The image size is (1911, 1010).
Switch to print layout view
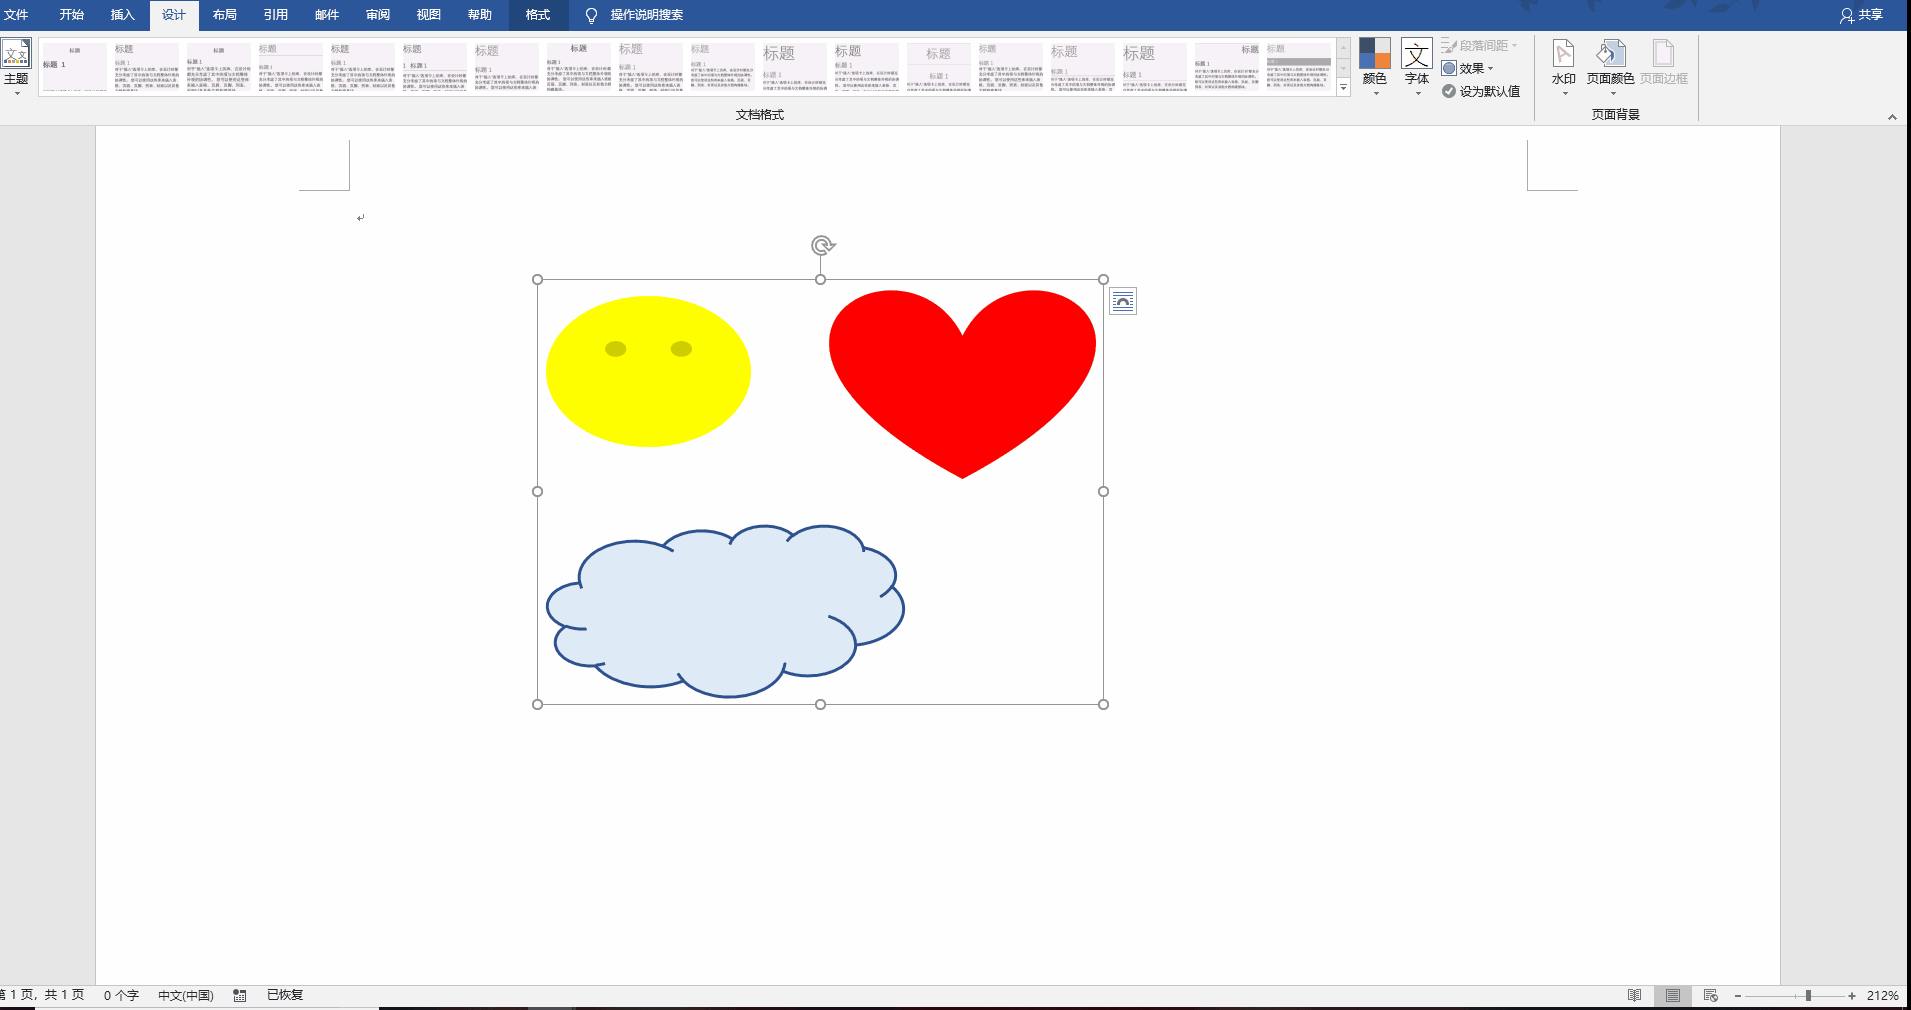click(x=1673, y=995)
